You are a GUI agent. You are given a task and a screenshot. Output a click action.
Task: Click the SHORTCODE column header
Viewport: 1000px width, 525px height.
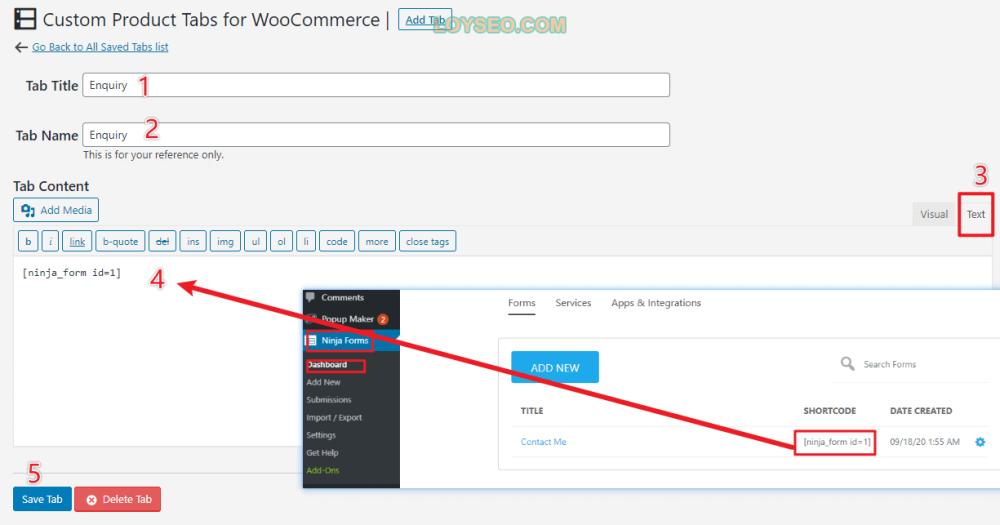(x=829, y=411)
